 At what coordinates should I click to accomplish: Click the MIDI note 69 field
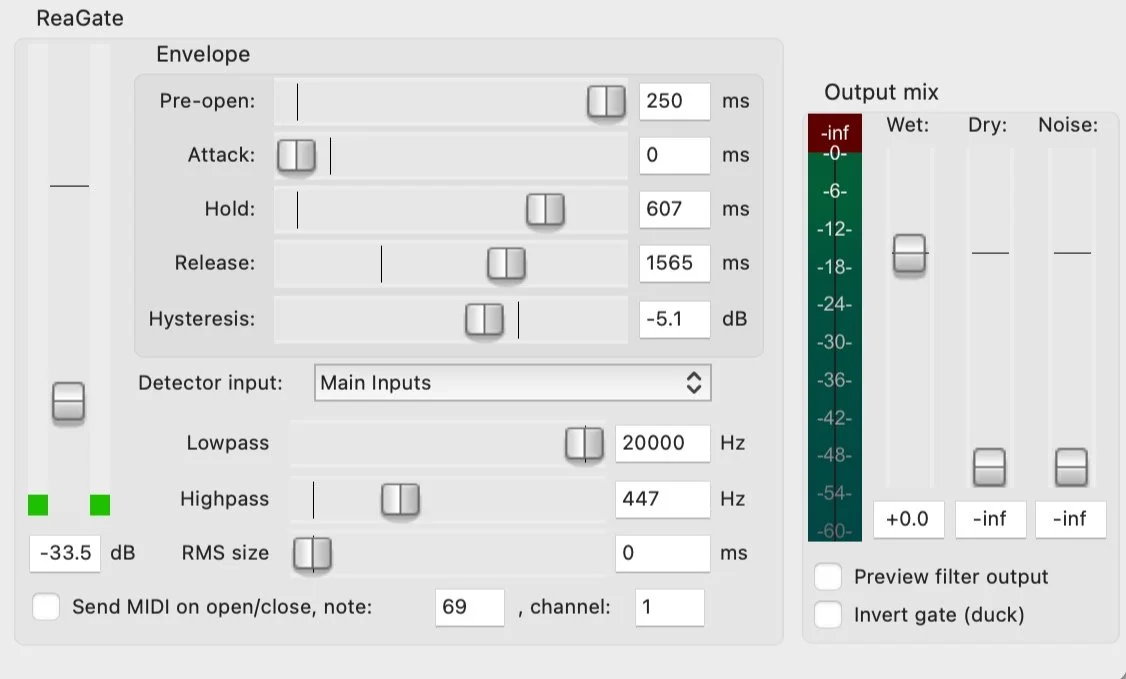coord(470,607)
